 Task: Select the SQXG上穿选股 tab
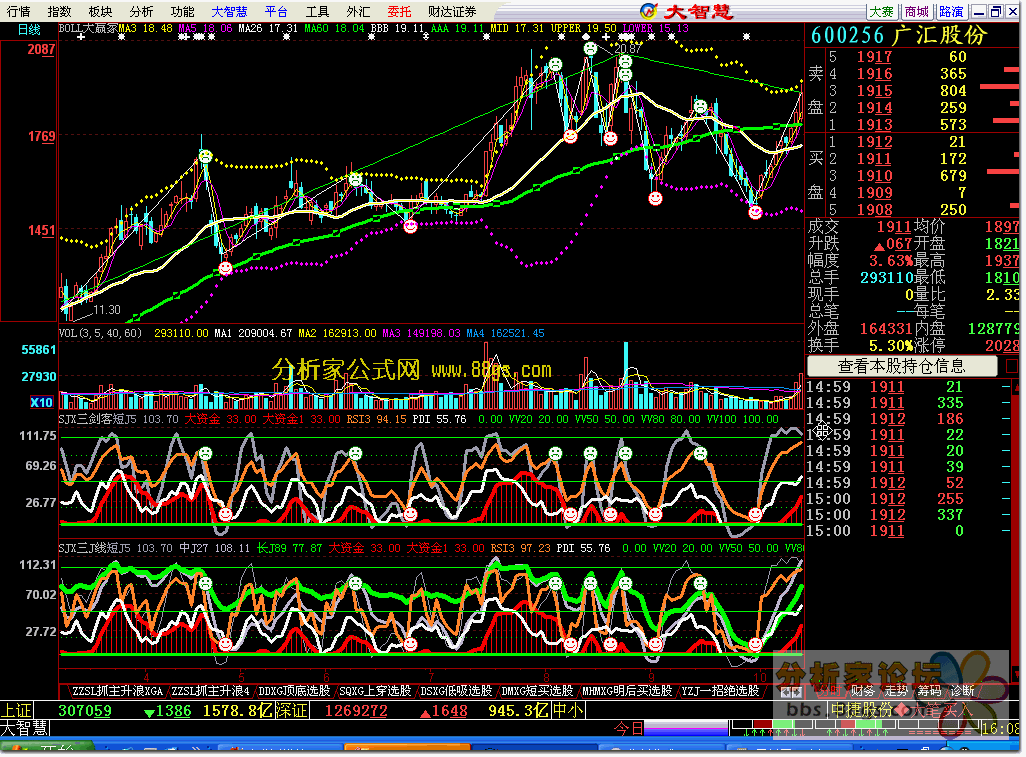pos(375,690)
